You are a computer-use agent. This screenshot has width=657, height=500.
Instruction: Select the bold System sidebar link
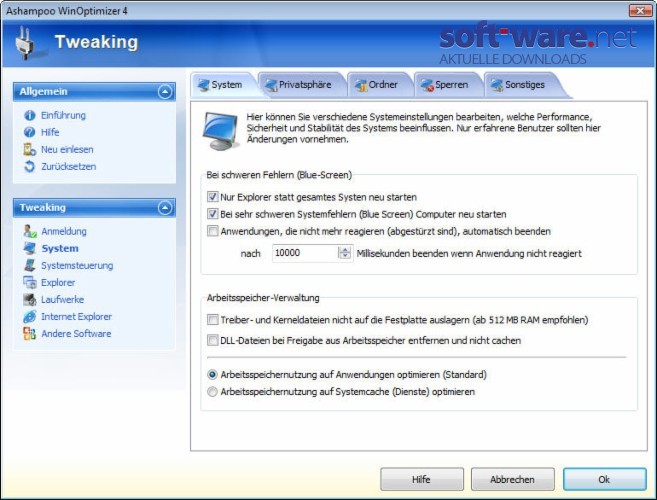(x=60, y=248)
